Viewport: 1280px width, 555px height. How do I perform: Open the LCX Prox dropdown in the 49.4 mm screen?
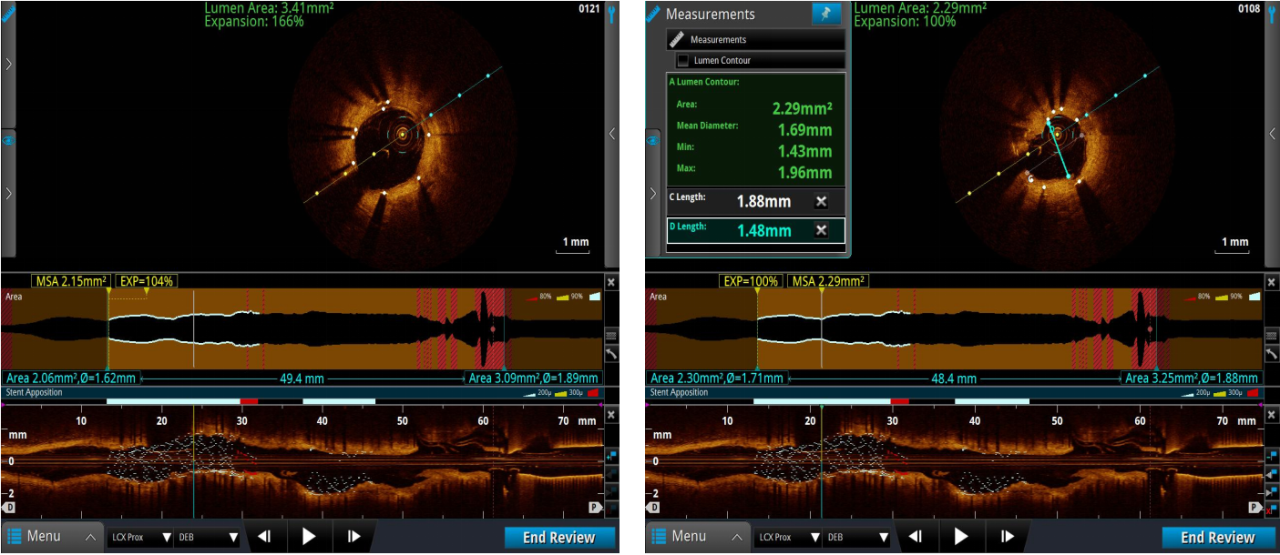[139, 537]
